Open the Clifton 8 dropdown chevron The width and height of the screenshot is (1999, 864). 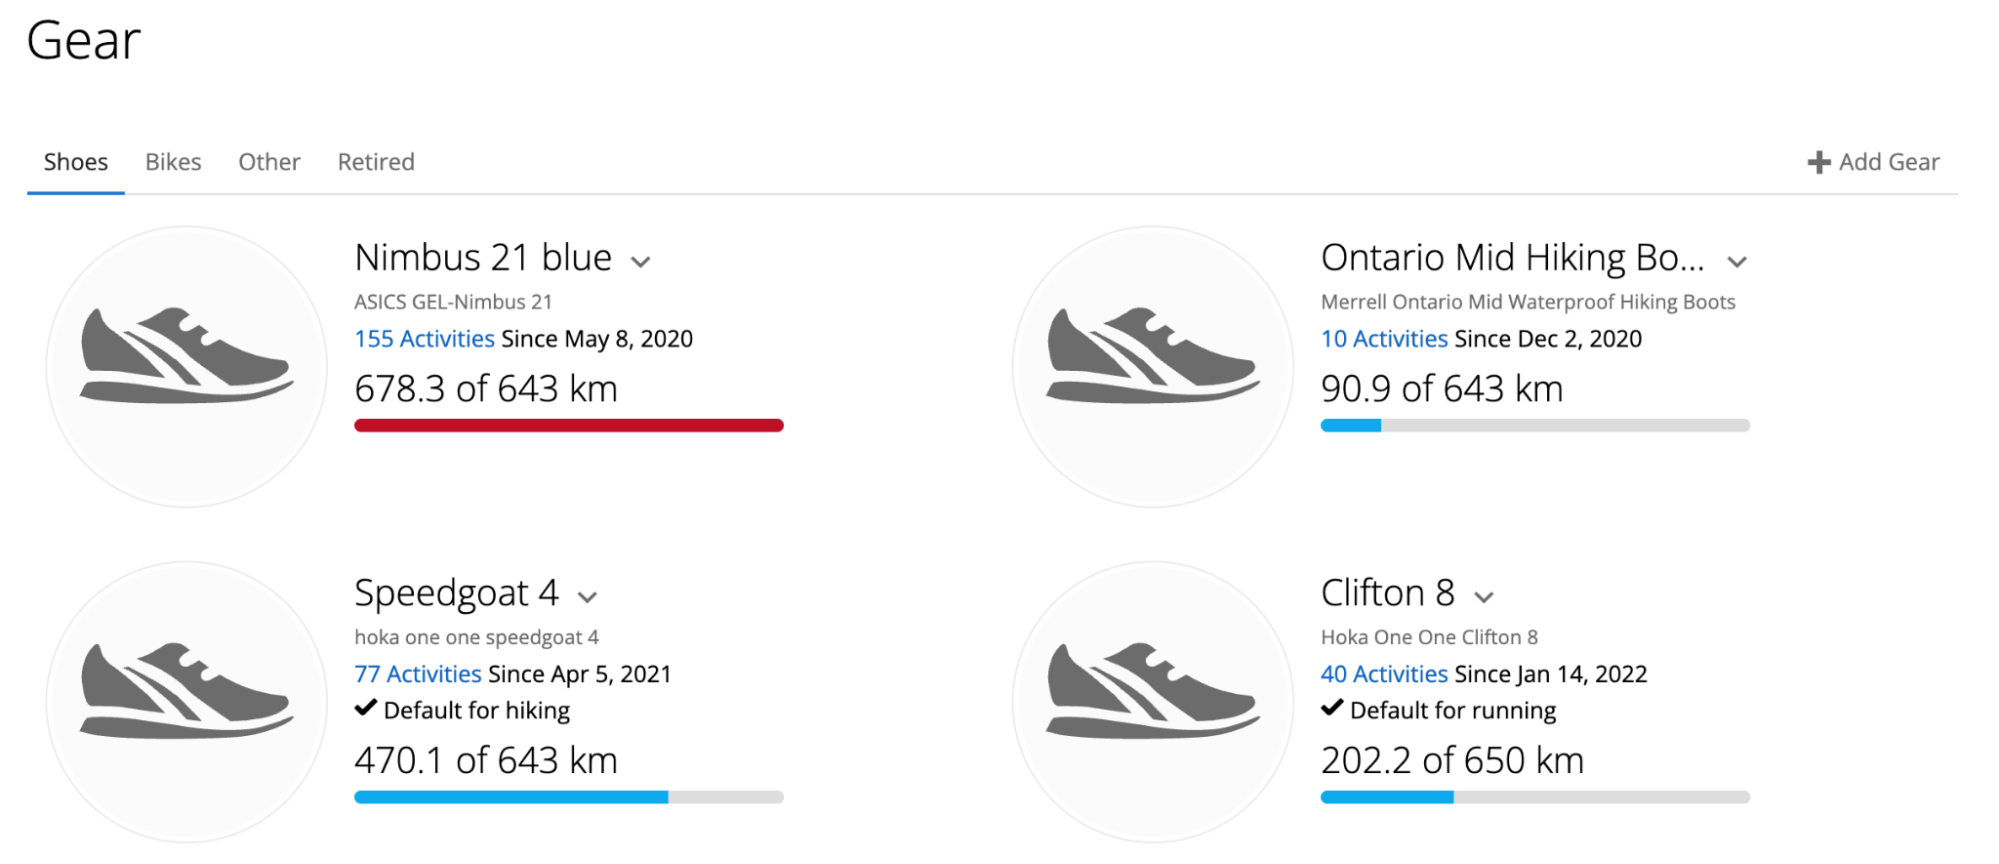tap(1484, 597)
